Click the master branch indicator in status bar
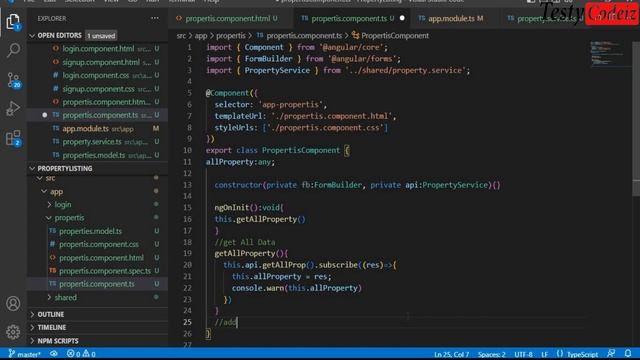The height and width of the screenshot is (360, 640). [25, 354]
